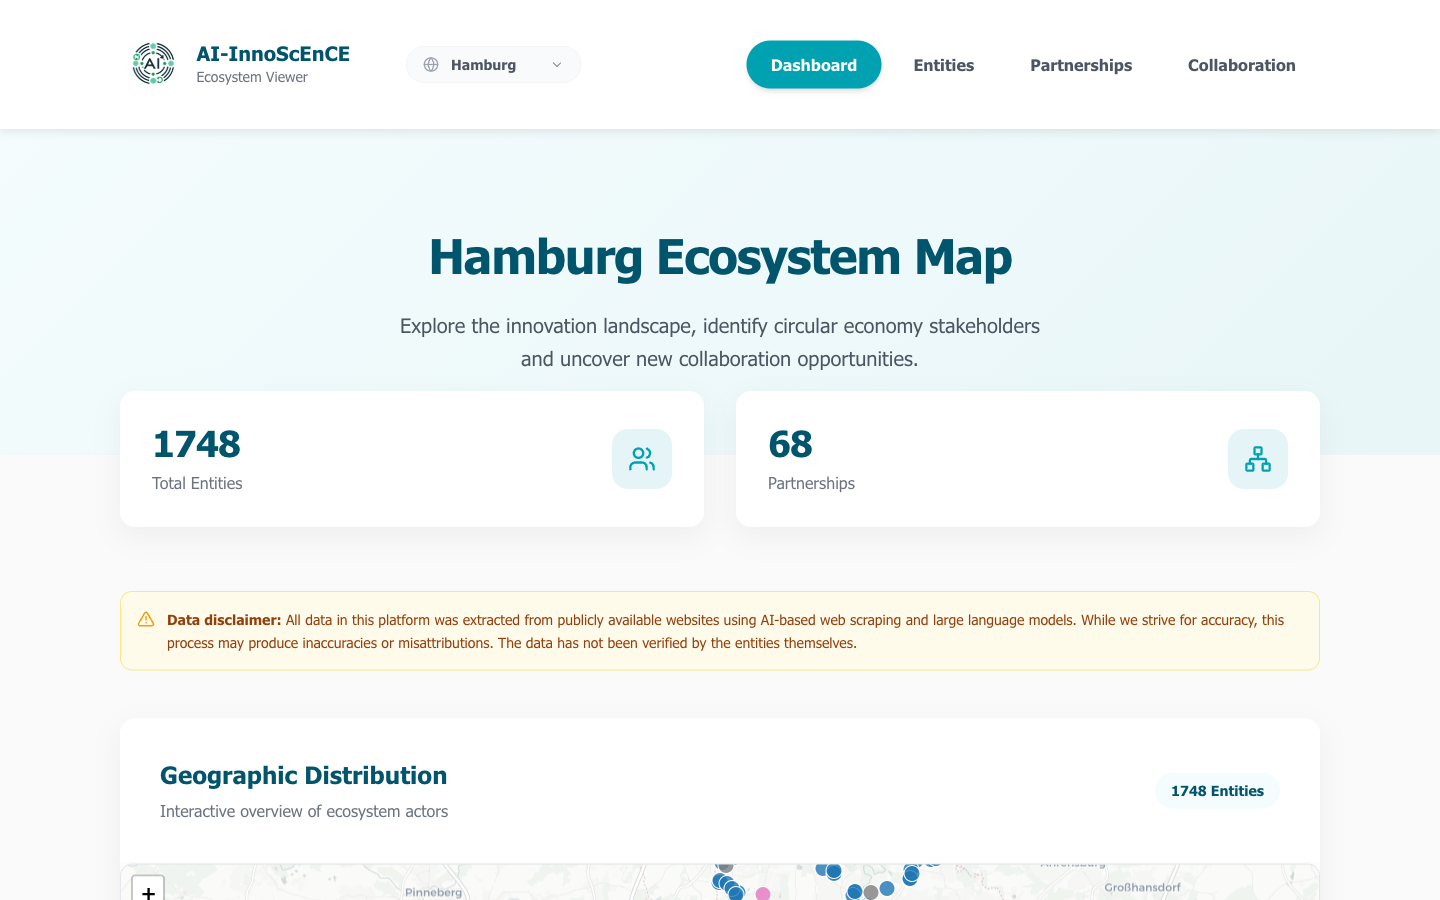
Task: Click the Pinneberg label on the map
Action: point(434,892)
